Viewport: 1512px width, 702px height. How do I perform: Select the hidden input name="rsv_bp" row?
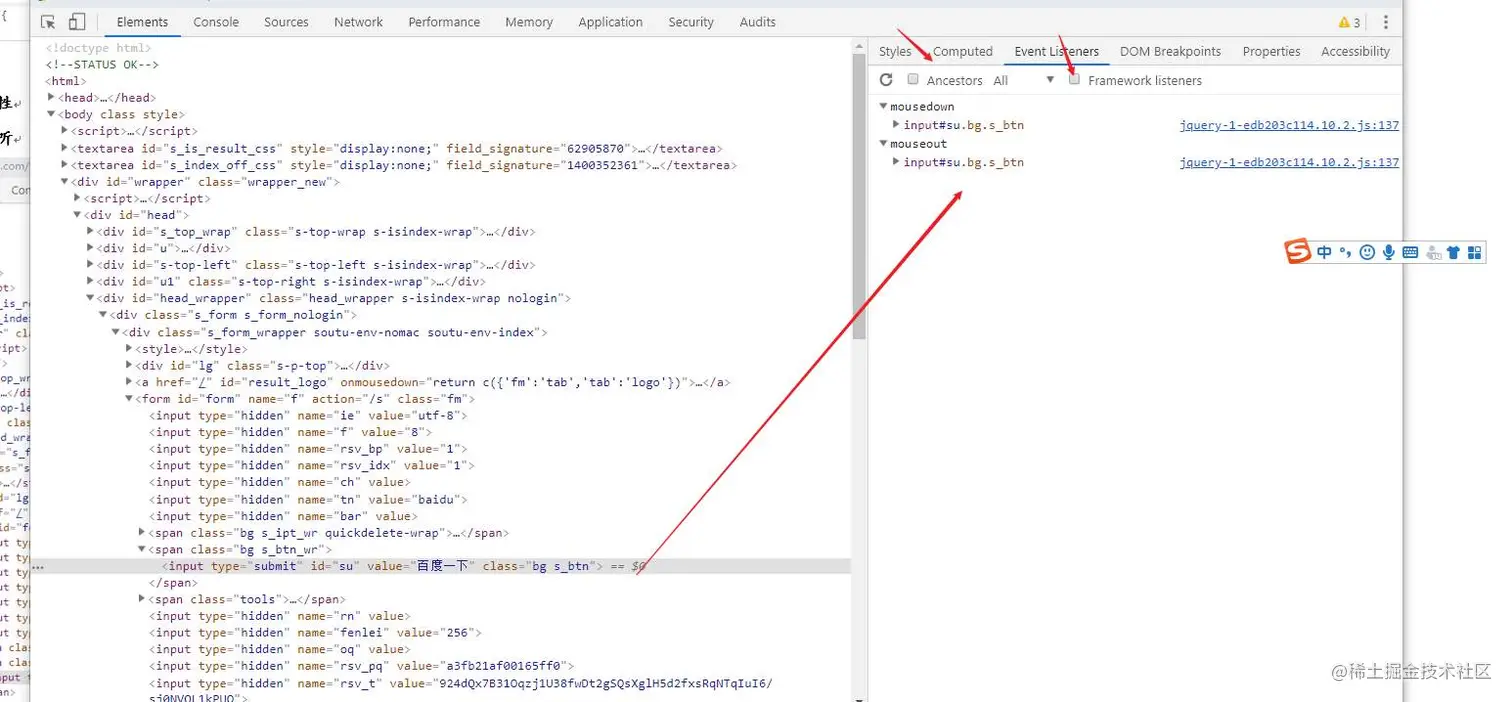coord(308,449)
